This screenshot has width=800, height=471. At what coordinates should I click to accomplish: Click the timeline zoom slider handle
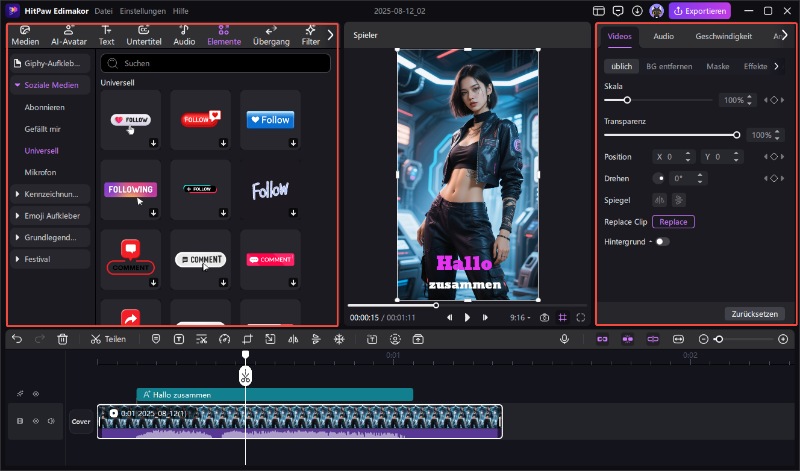(718, 339)
